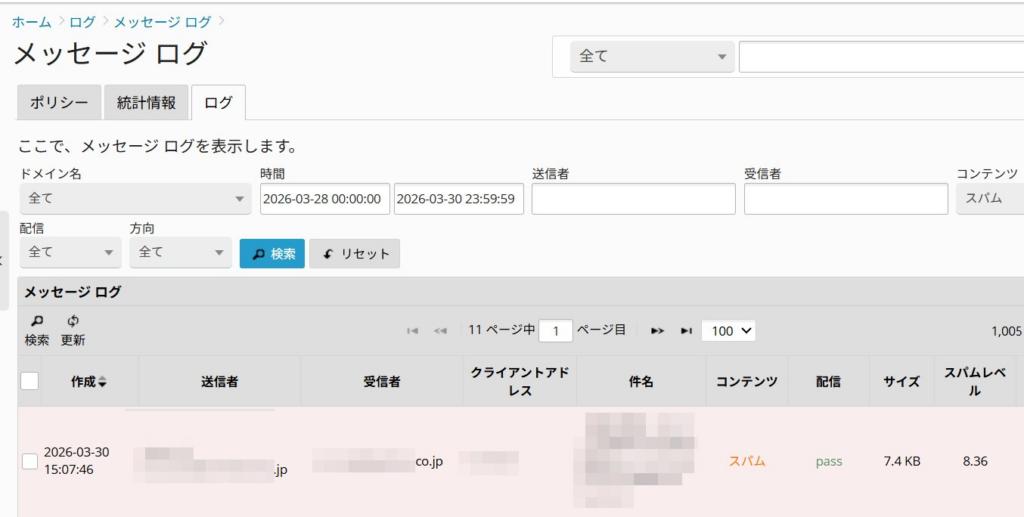Open the ホーム breadcrumb link
The image size is (1024, 517).
(31, 21)
